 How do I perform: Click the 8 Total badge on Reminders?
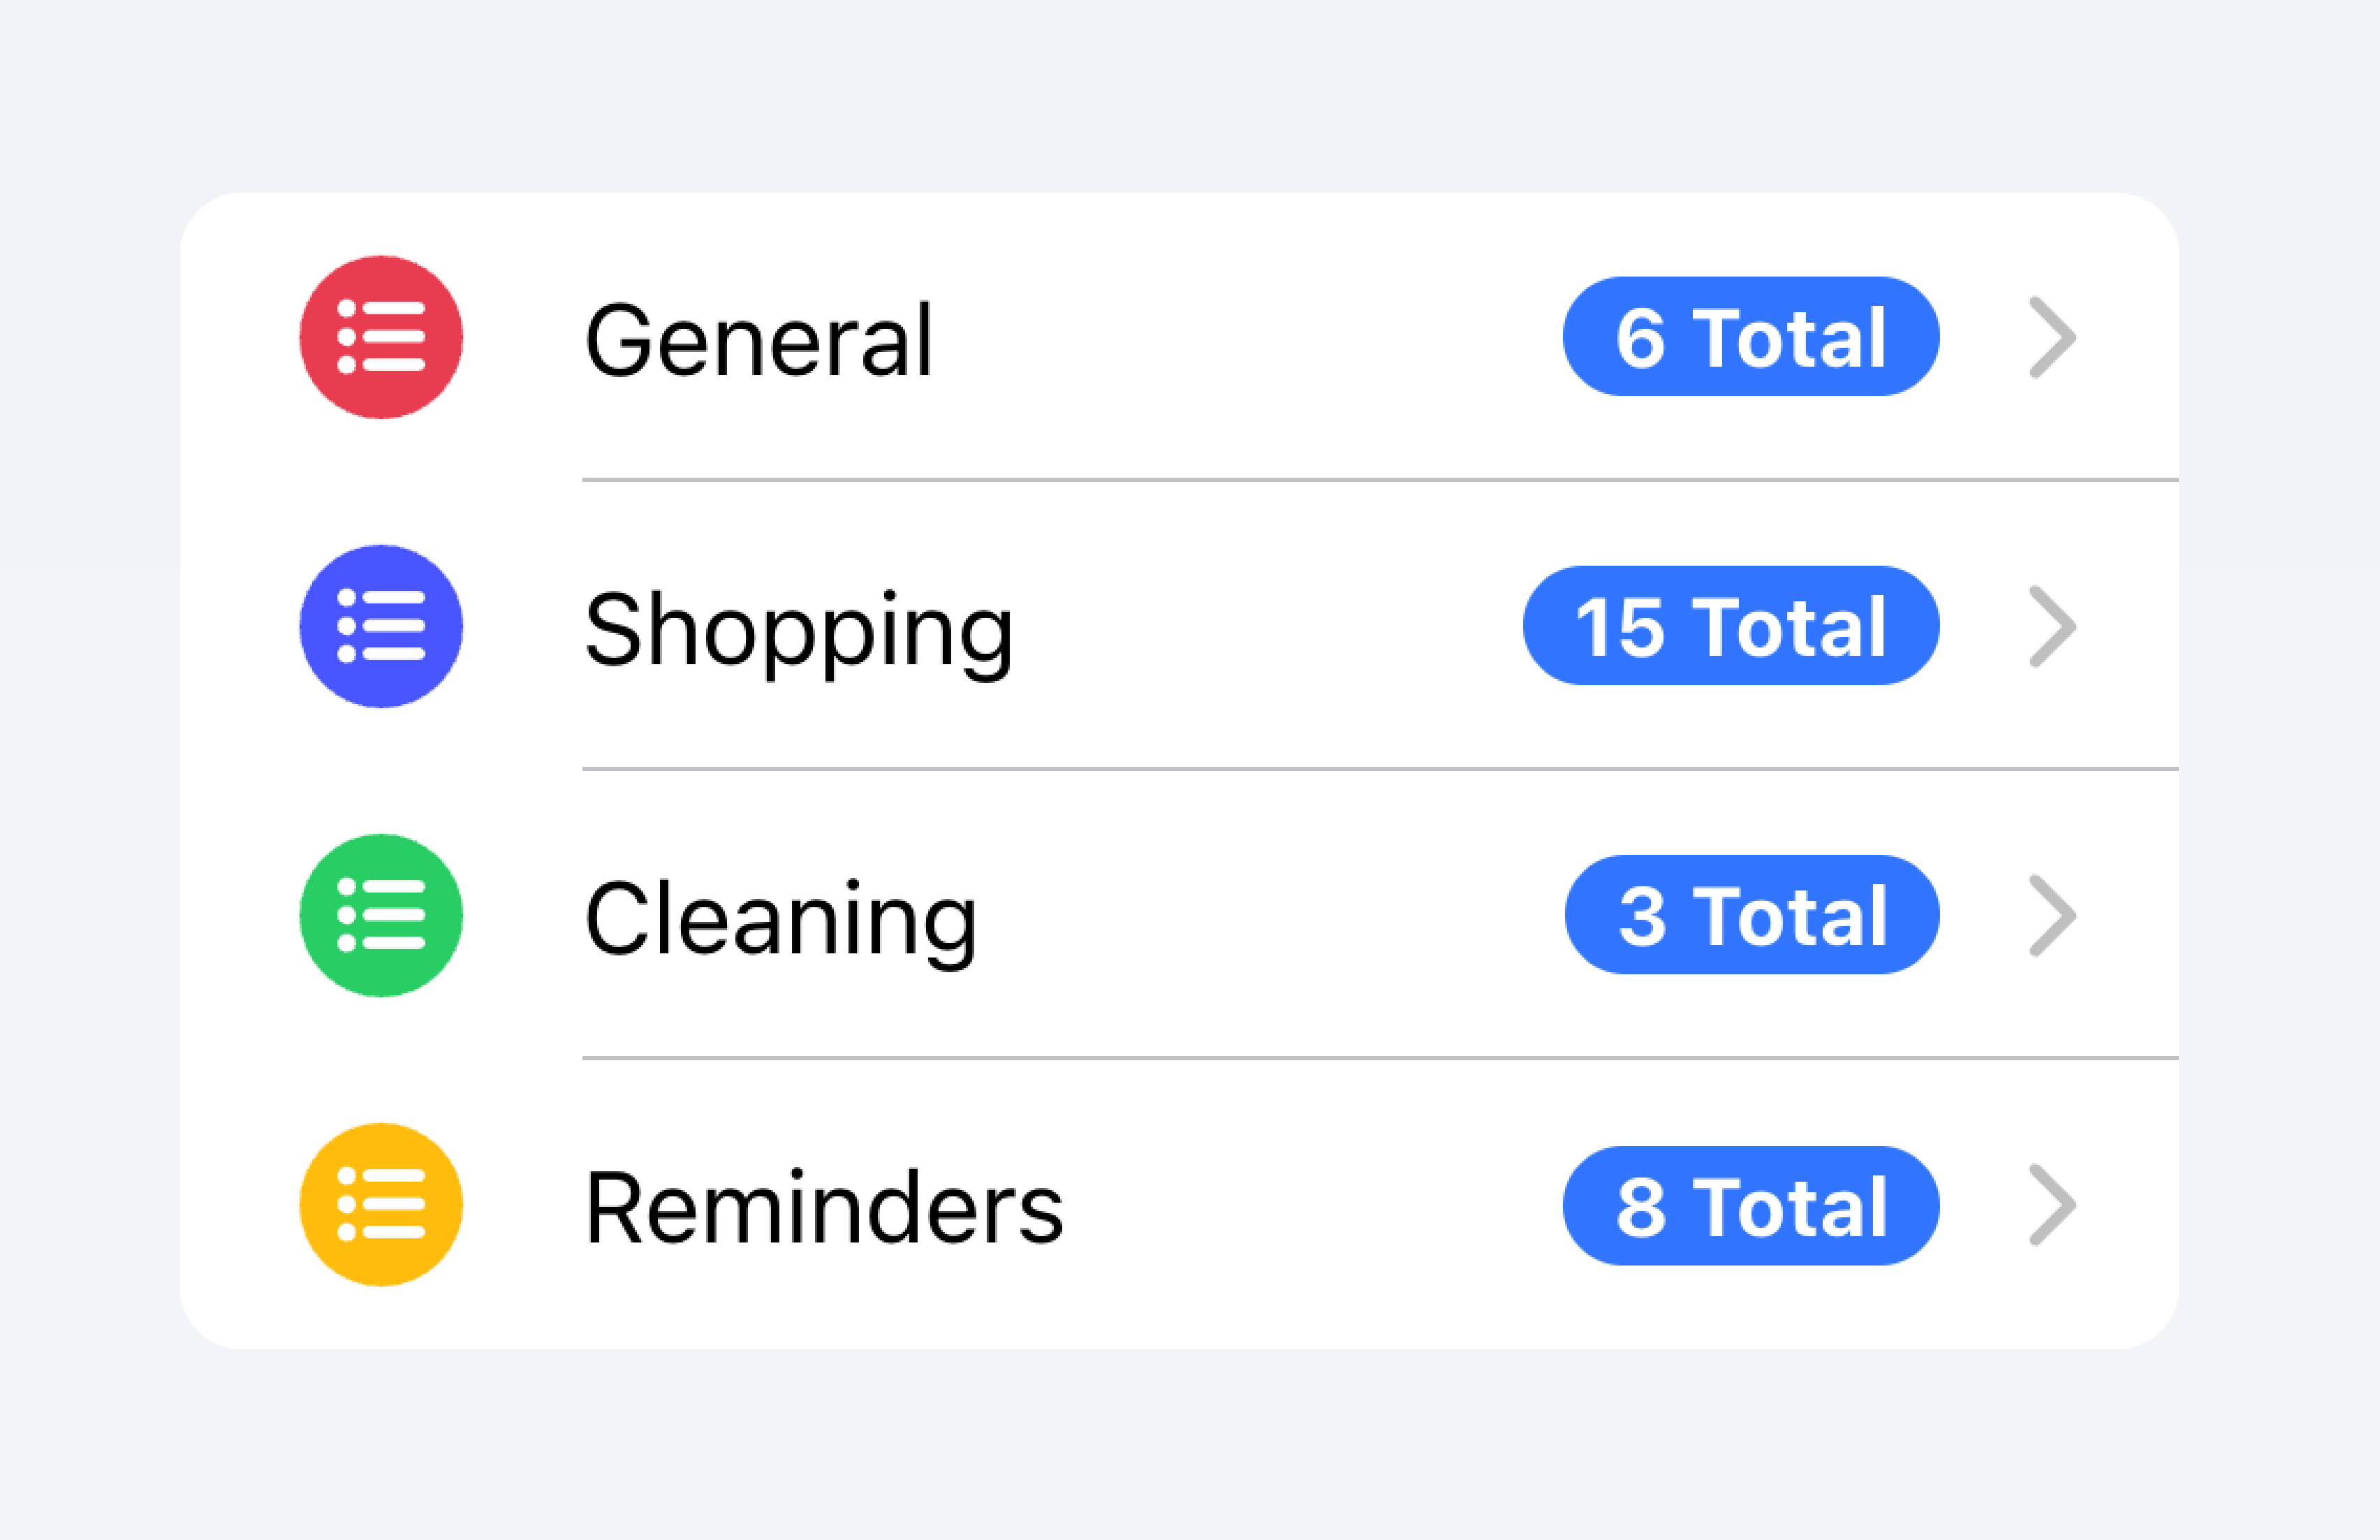coord(1751,1205)
